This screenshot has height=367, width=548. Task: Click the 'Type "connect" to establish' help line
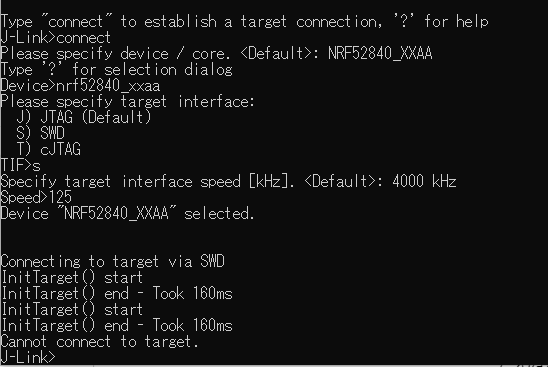[x=244, y=22]
